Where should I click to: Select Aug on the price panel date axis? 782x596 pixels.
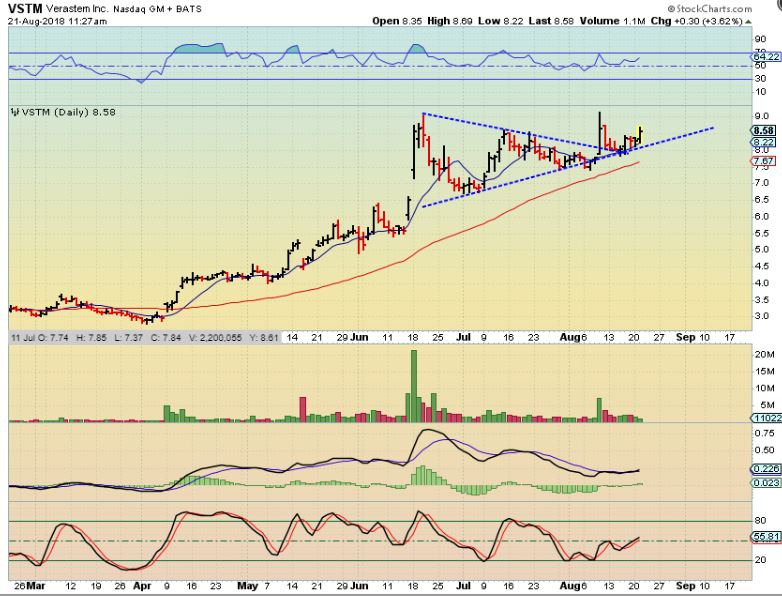tap(570, 338)
